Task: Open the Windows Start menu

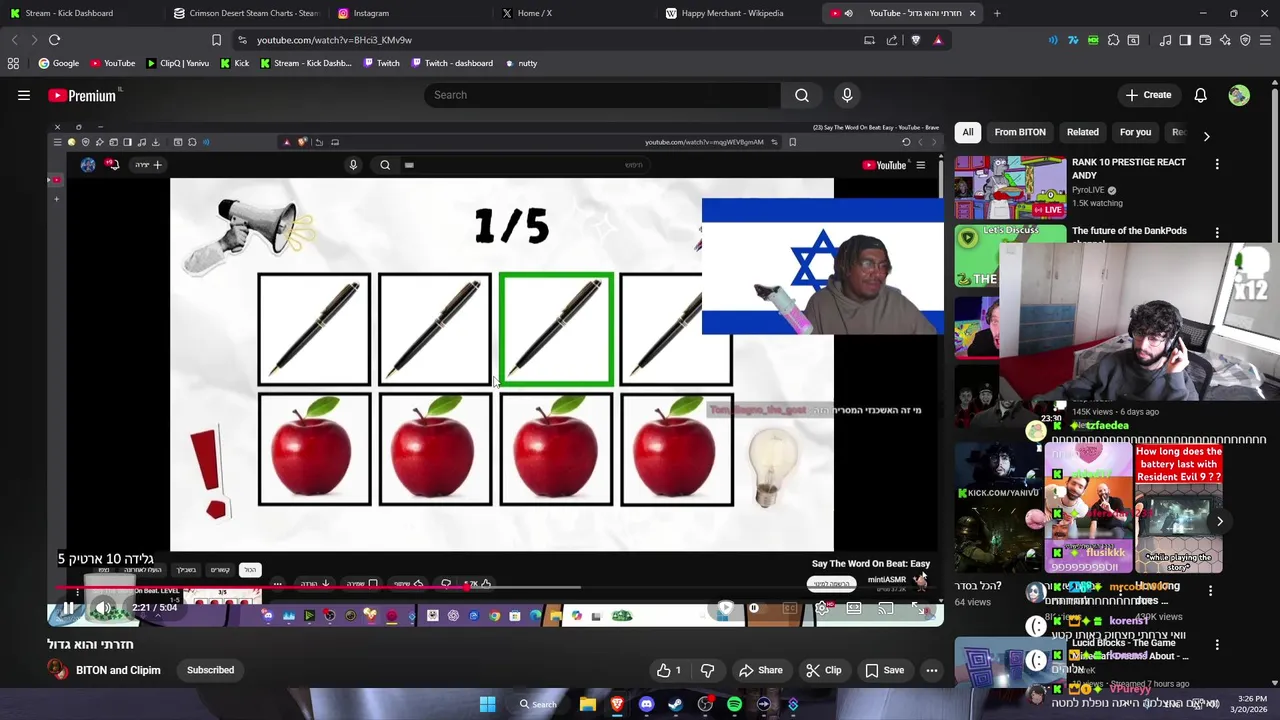Action: [487, 704]
